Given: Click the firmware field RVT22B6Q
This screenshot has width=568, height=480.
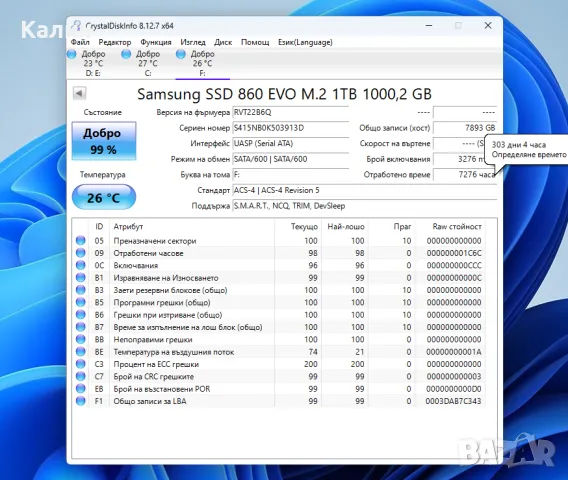Looking at the screenshot, I should tap(291, 112).
